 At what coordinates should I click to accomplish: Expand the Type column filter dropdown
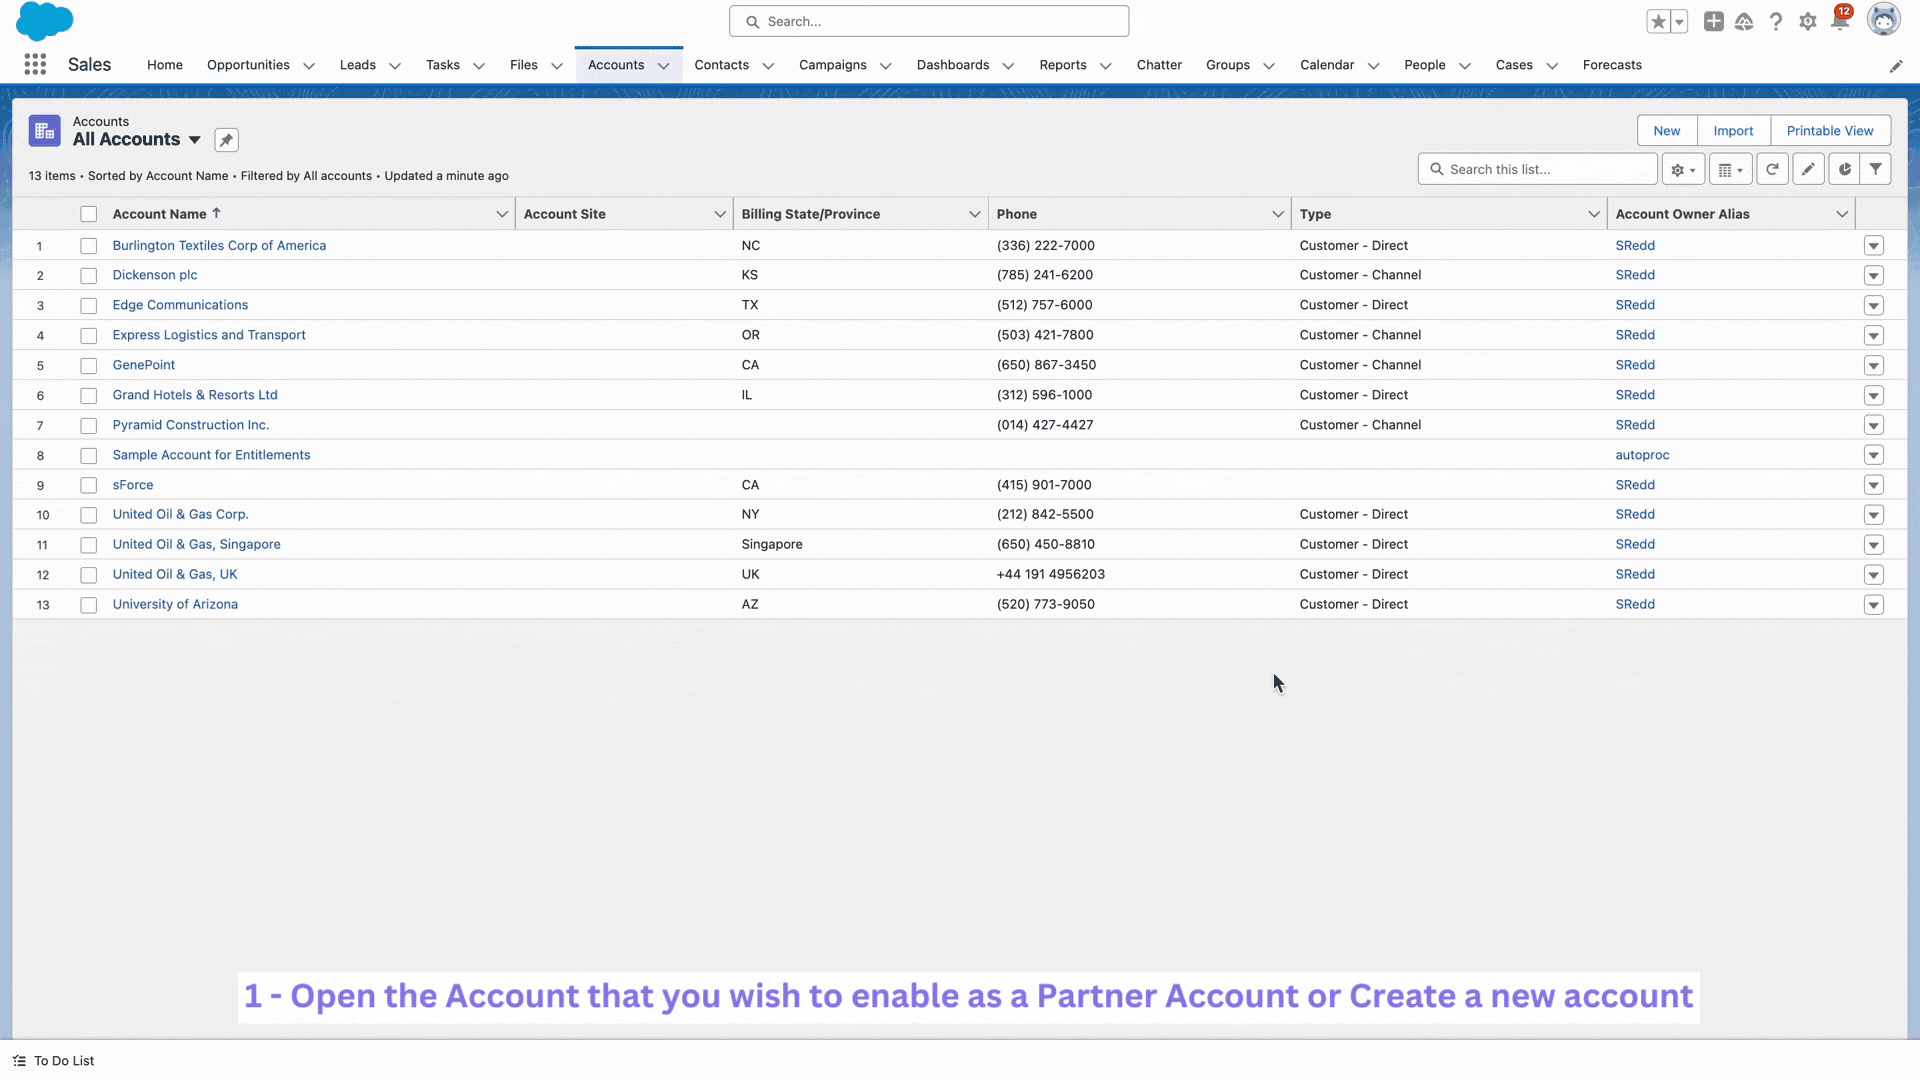click(1592, 214)
